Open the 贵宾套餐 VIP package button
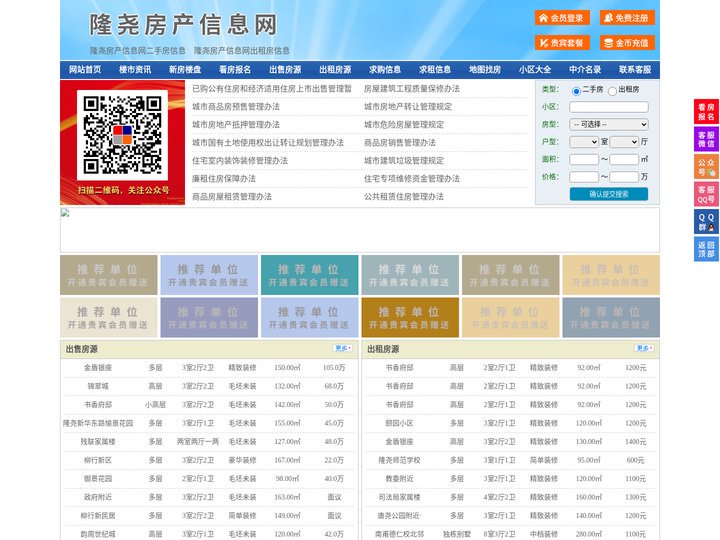Image resolution: width=720 pixels, height=540 pixels. click(x=562, y=43)
